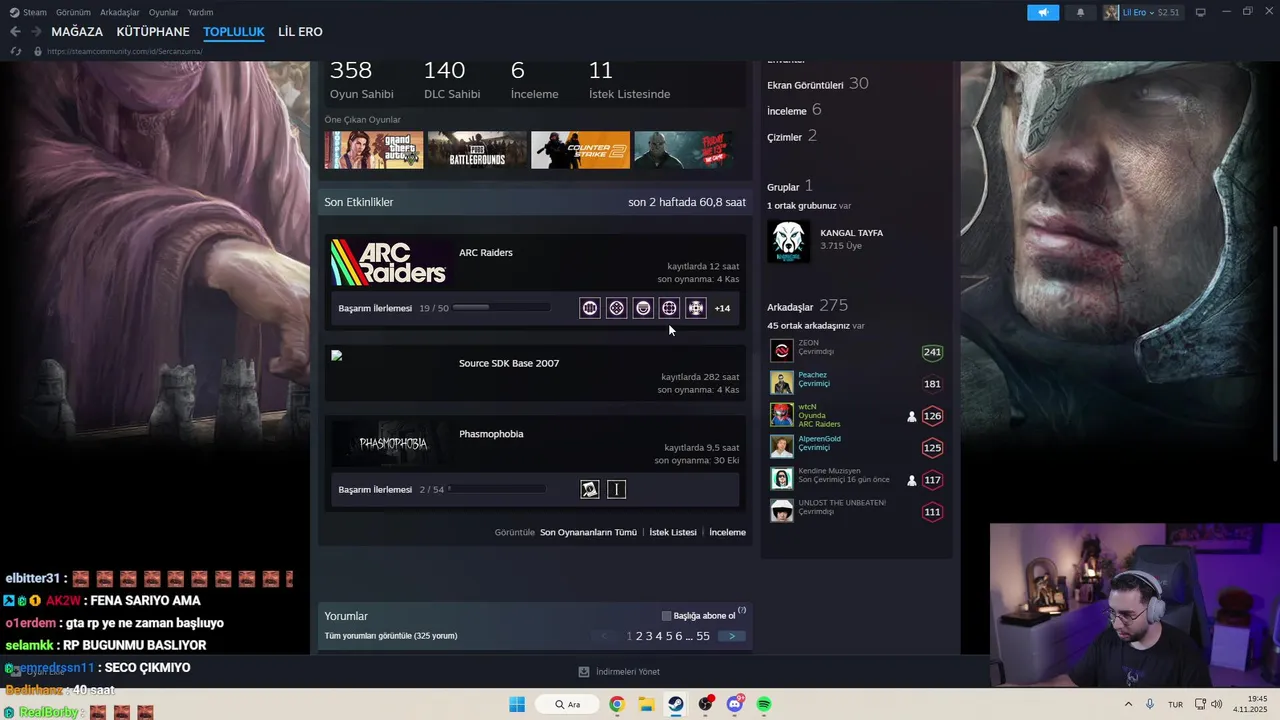Open Discord from the Windows taskbar
1280x720 pixels.
pos(735,704)
